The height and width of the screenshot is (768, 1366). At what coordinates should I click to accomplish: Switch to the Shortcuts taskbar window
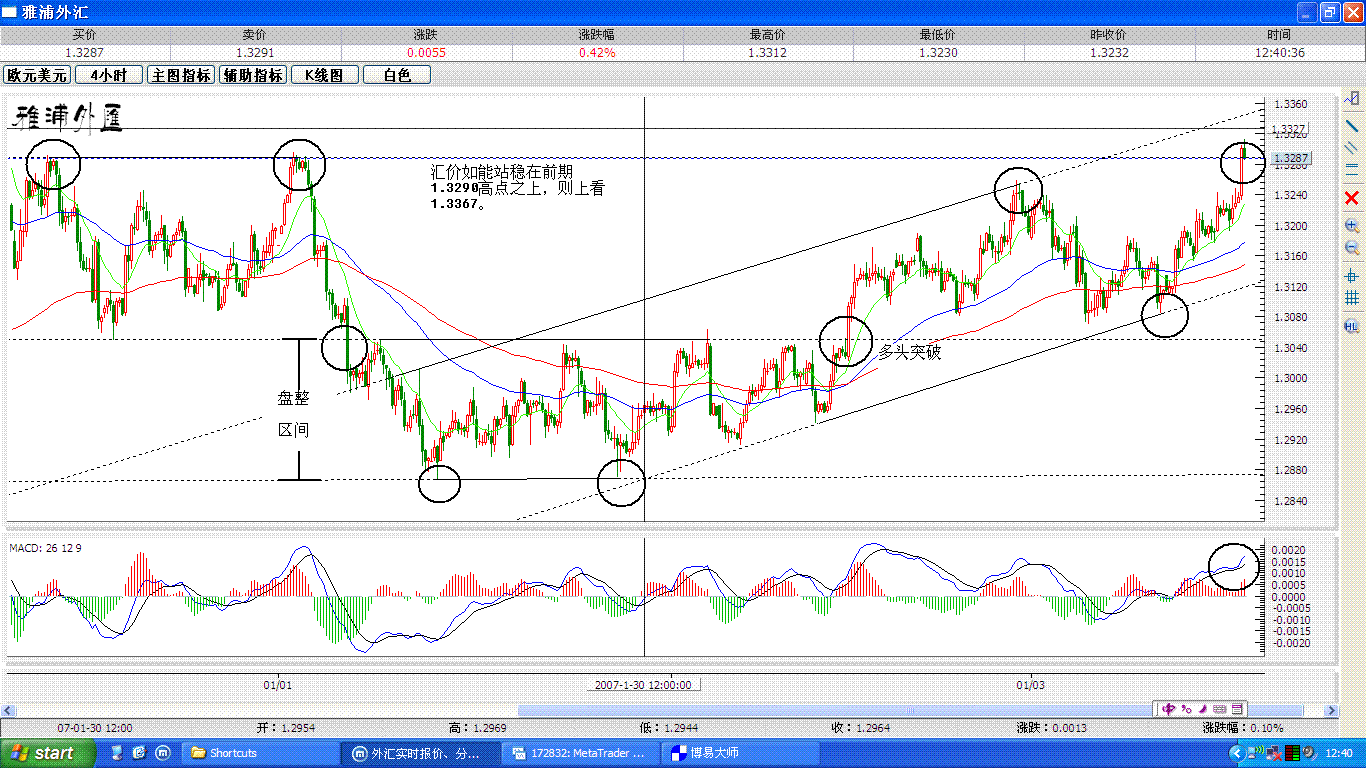(x=261, y=753)
